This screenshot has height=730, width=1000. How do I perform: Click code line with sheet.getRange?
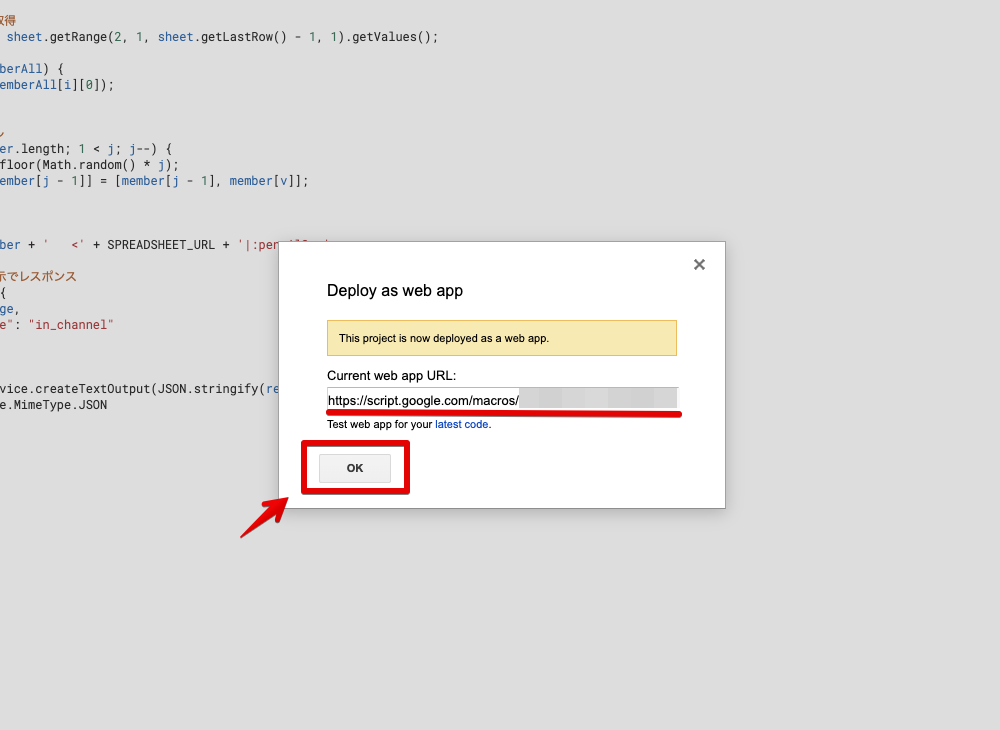[x=219, y=37]
